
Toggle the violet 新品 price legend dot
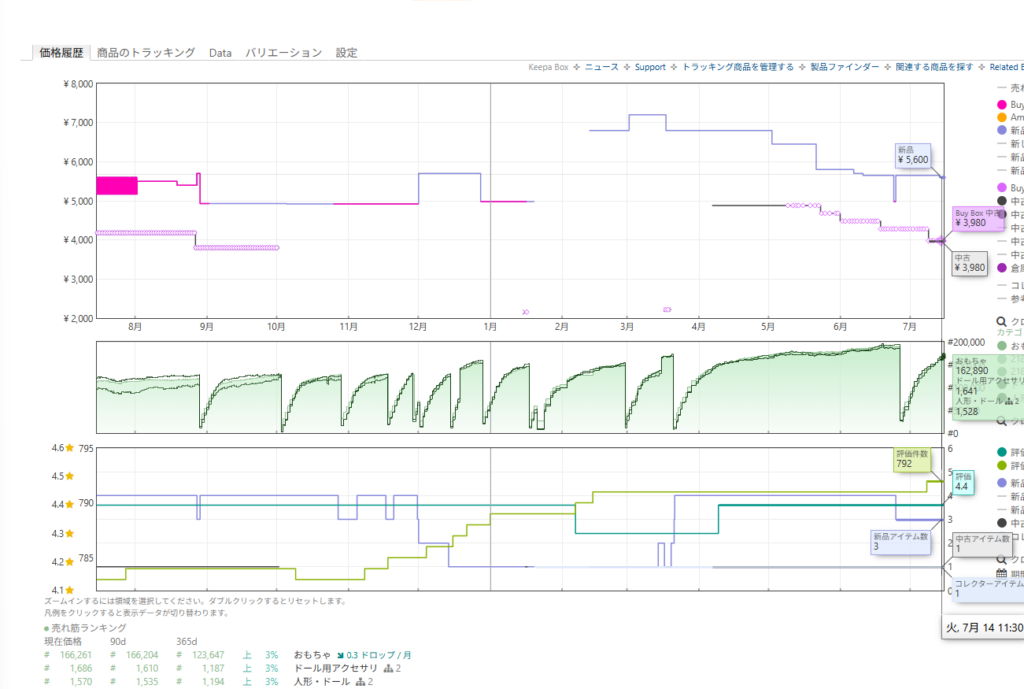click(1002, 131)
